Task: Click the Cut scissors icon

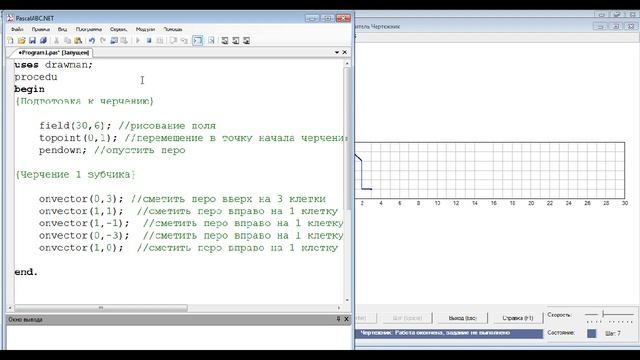Action: pos(57,40)
